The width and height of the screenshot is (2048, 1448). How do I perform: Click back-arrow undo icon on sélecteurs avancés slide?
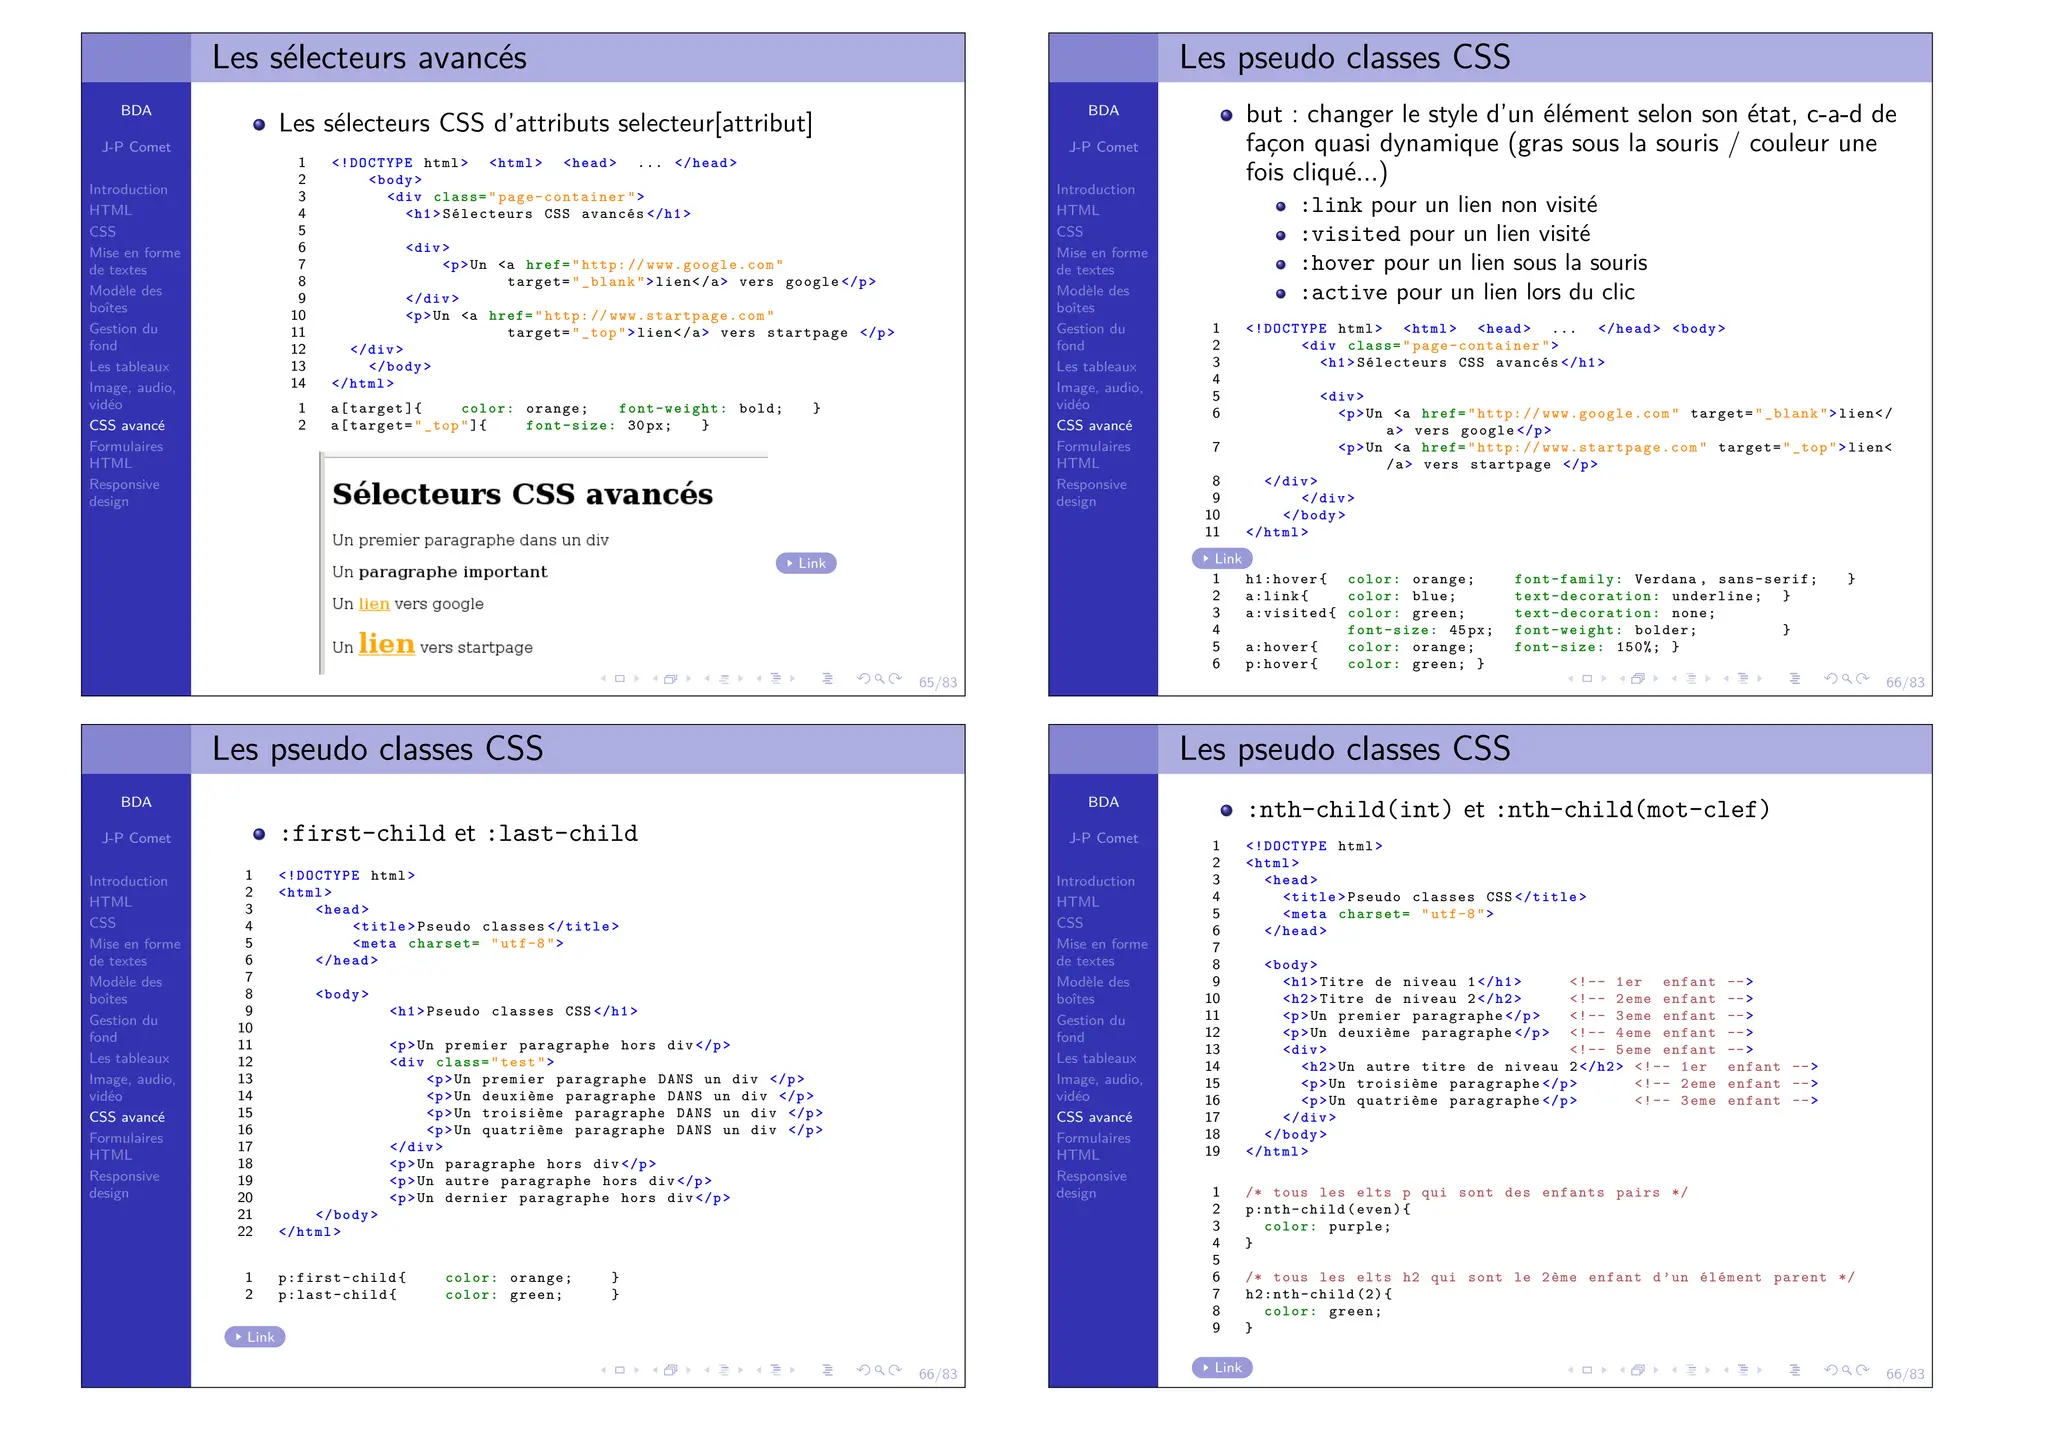(x=863, y=679)
